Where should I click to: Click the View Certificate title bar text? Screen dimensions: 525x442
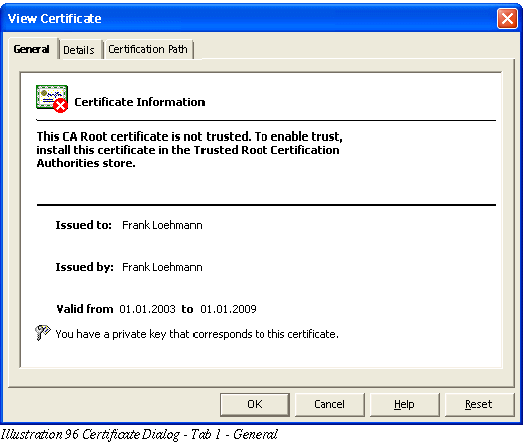pos(55,18)
